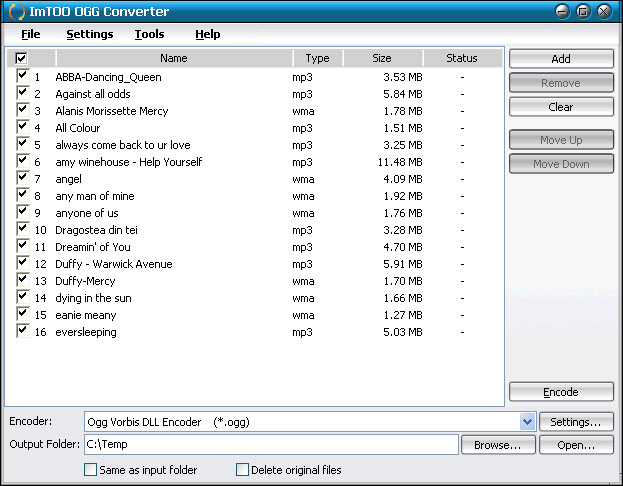Minimize the ImTOO OGG Converter window

[563, 12]
